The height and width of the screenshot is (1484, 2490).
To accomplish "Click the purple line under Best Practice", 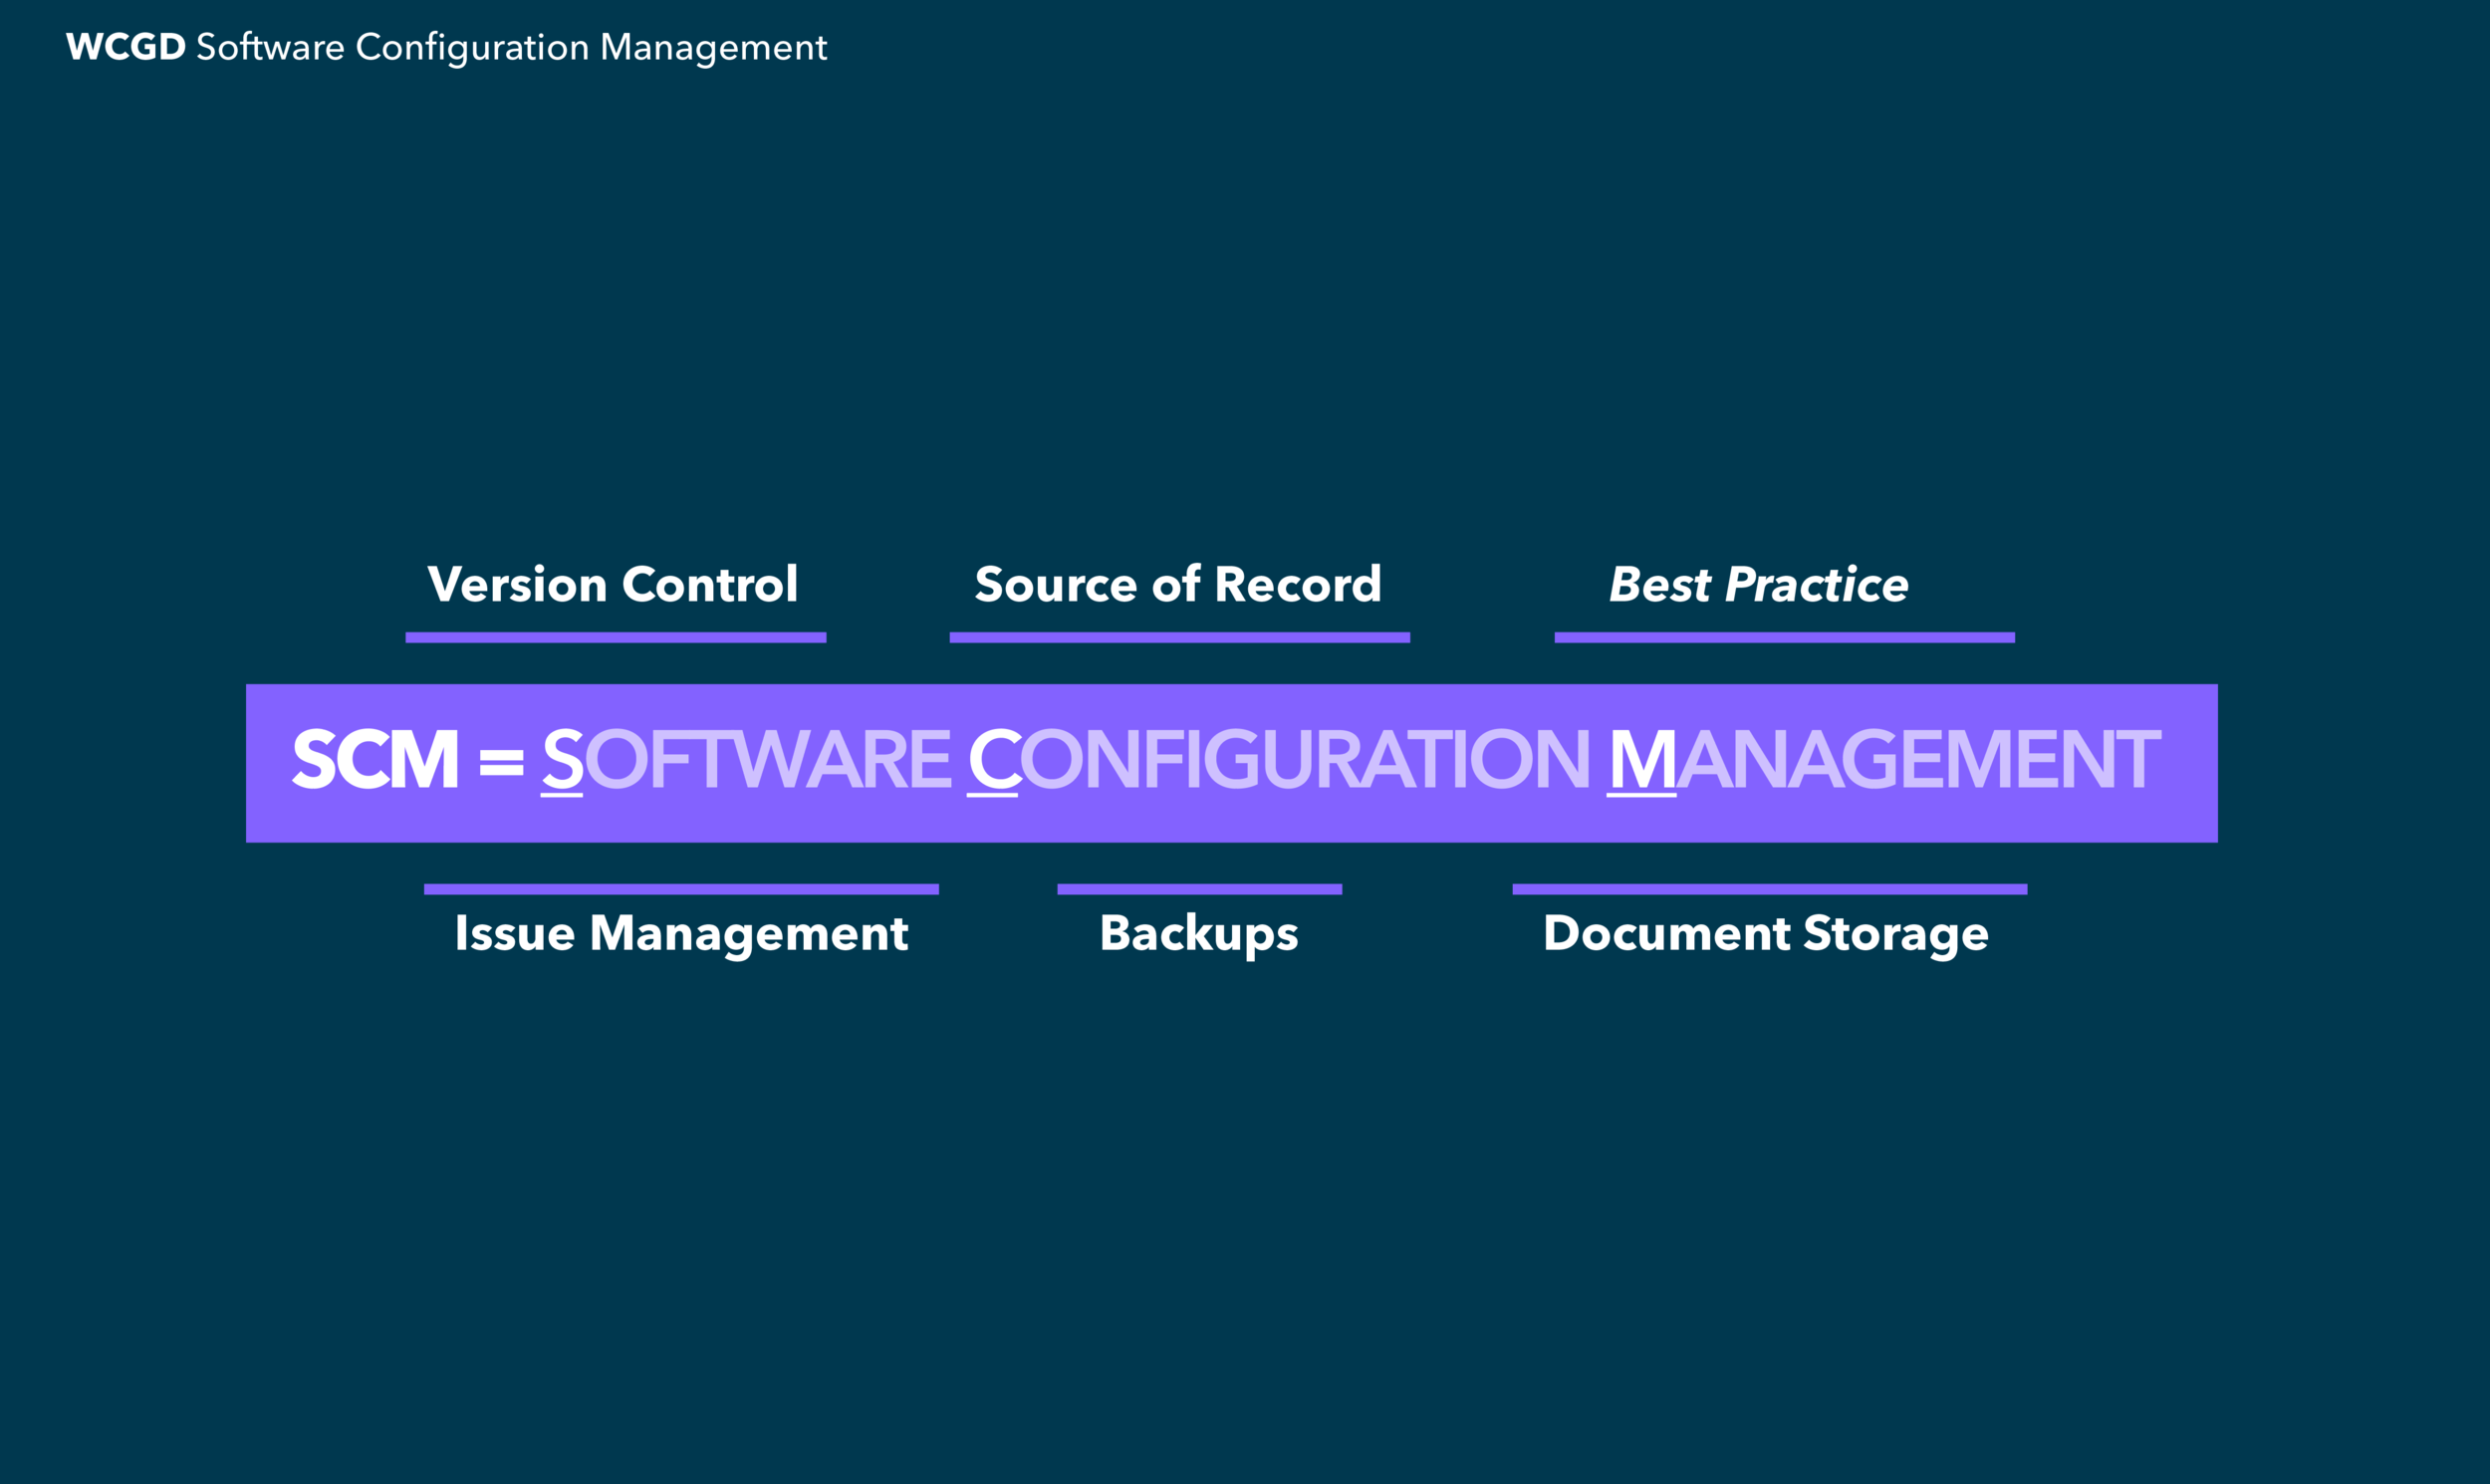I will [1784, 637].
